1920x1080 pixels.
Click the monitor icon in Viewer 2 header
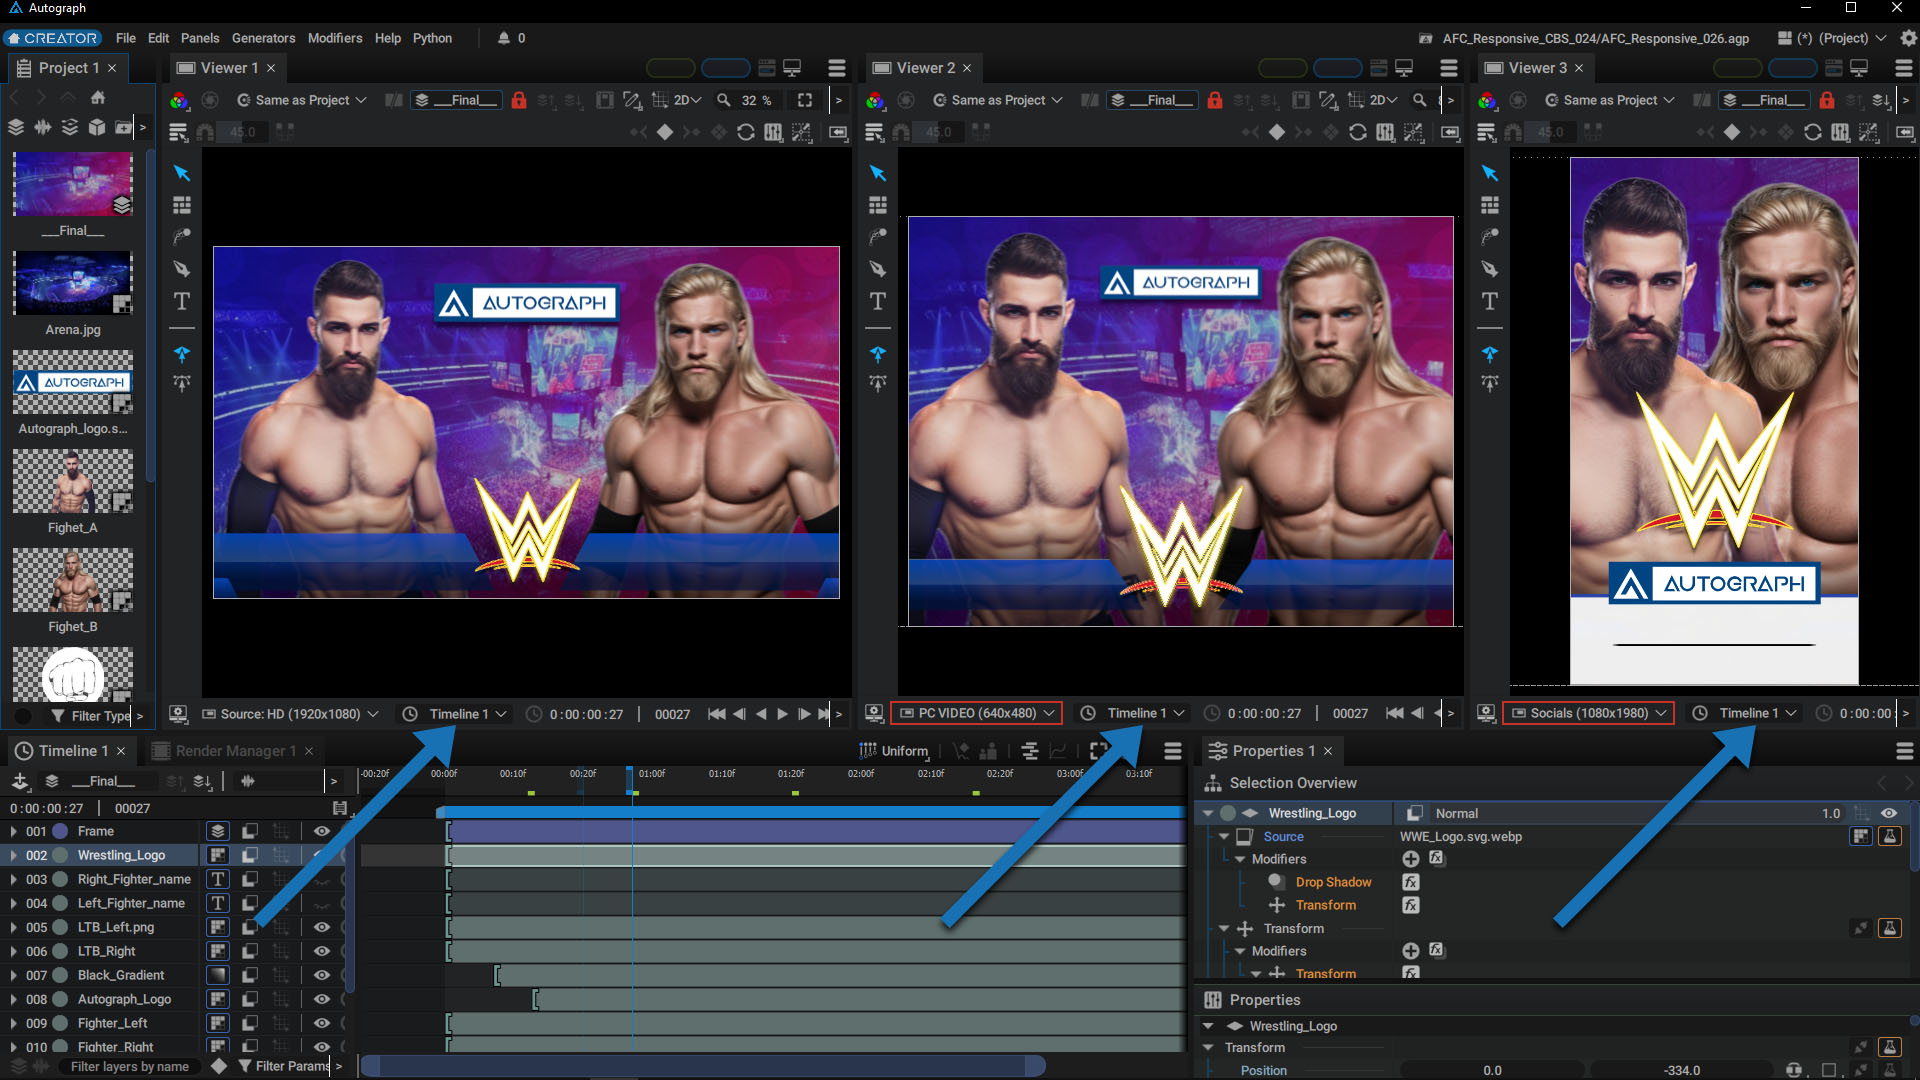[1404, 68]
